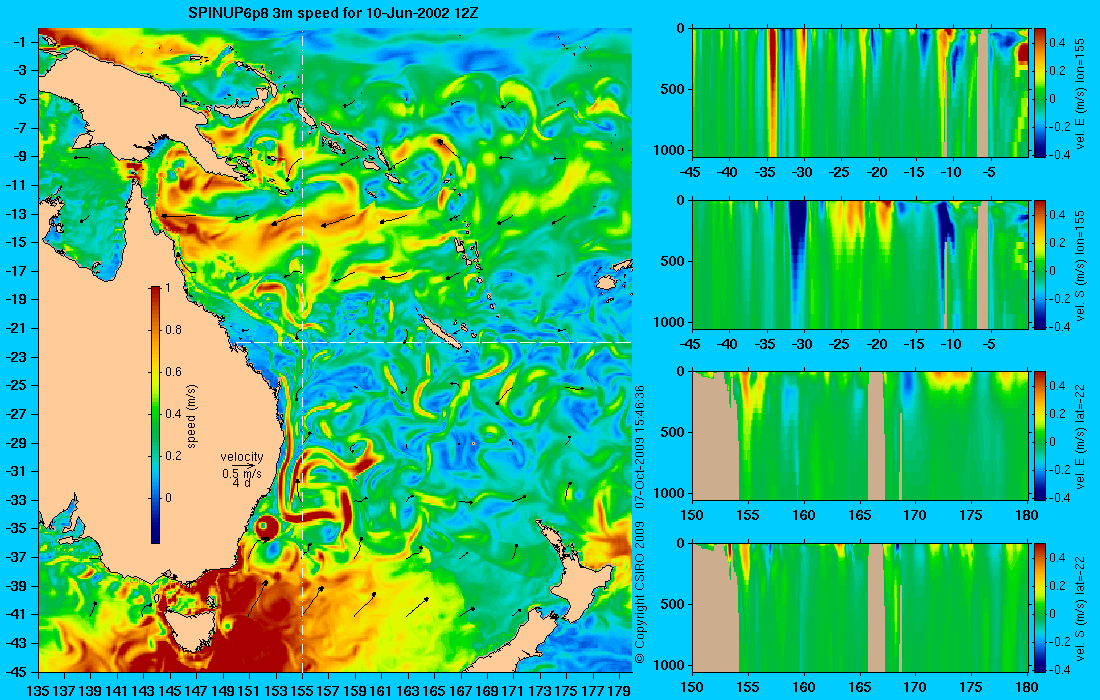Screen dimensions: 1100x700
Task: Click the 500 depth tick of the top section
Action: (x=674, y=89)
